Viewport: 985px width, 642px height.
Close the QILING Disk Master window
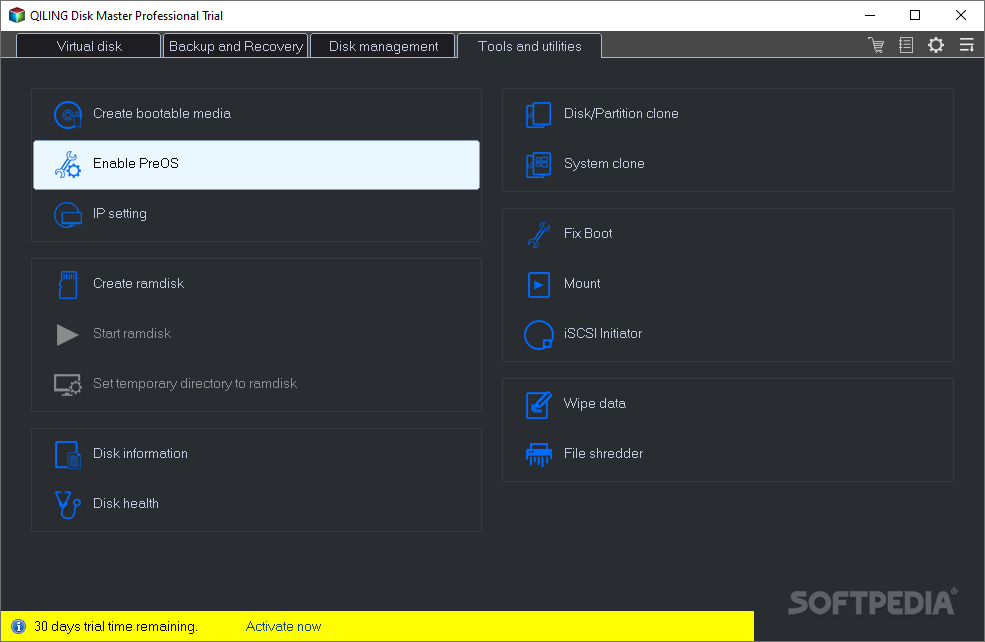[961, 15]
